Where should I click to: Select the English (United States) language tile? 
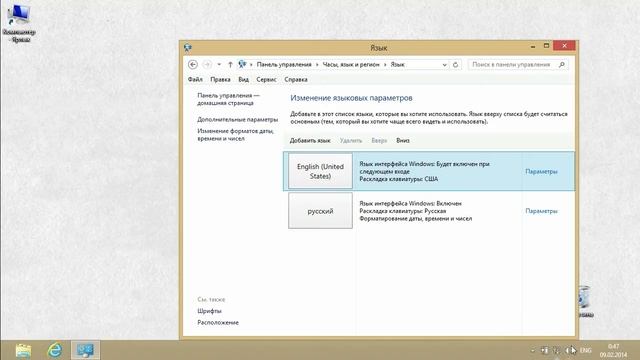320,171
